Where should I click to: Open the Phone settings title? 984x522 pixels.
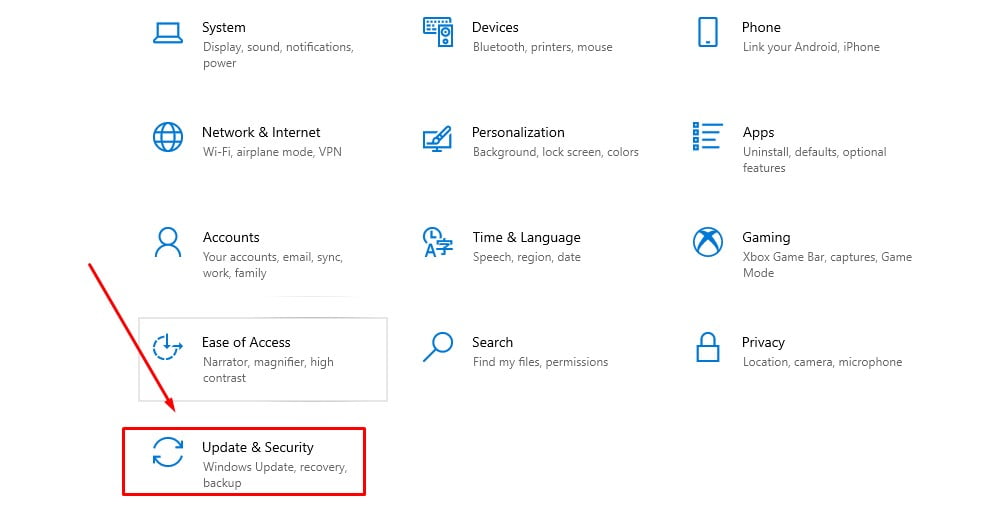coord(761,28)
